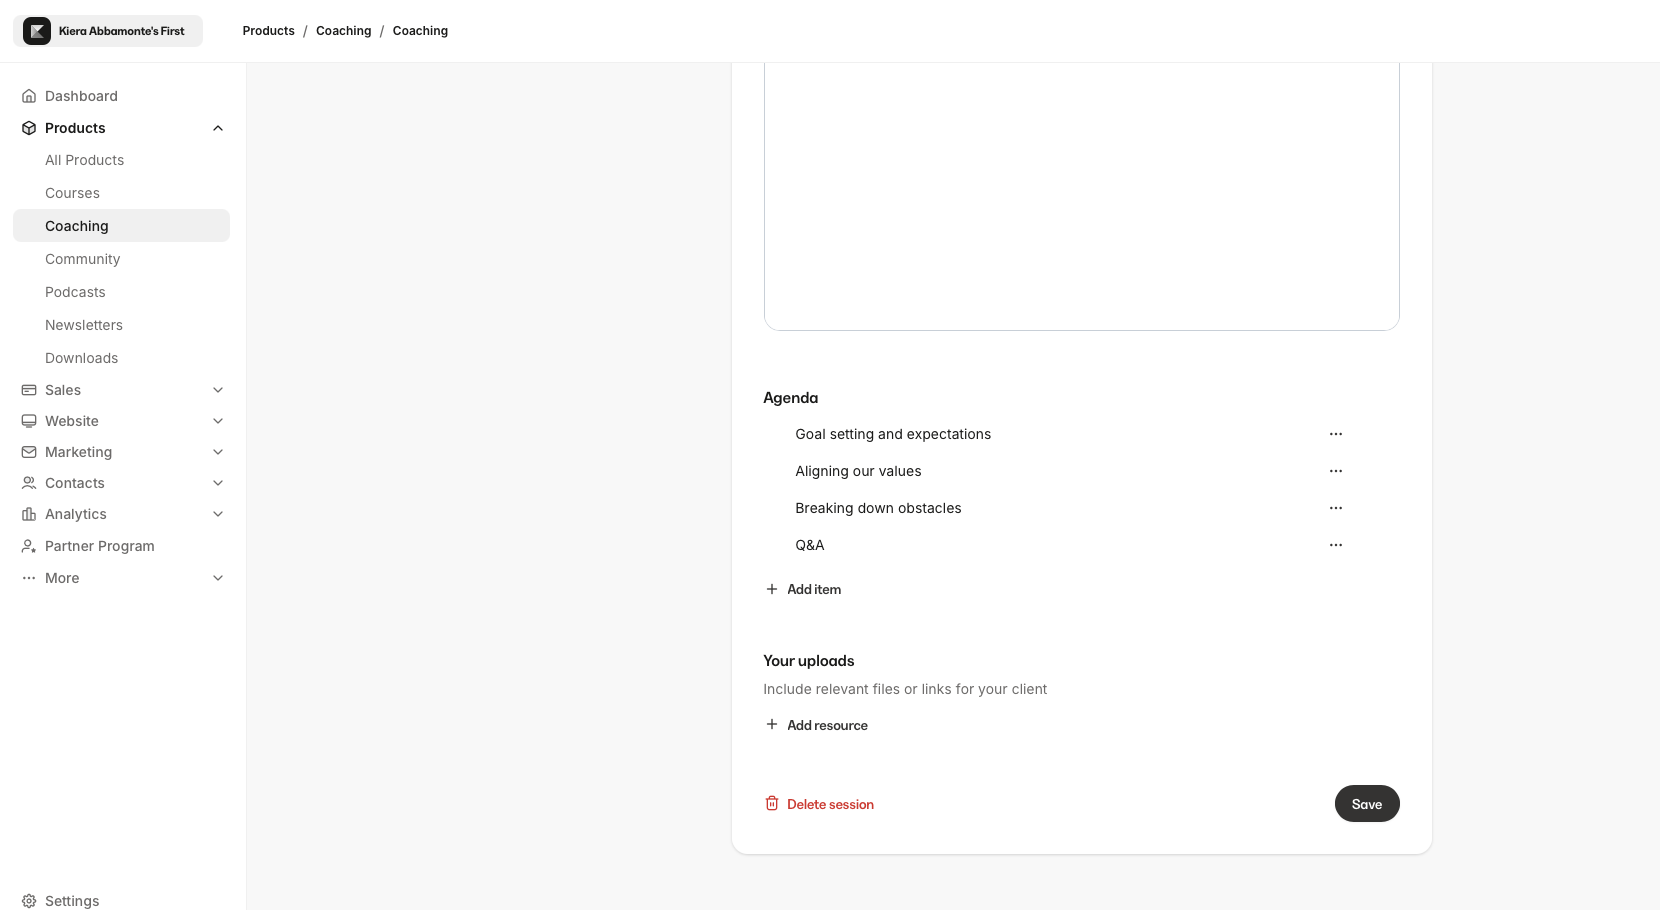Image resolution: width=1660 pixels, height=910 pixels.
Task: Click the Contacts people icon
Action: (x=29, y=483)
